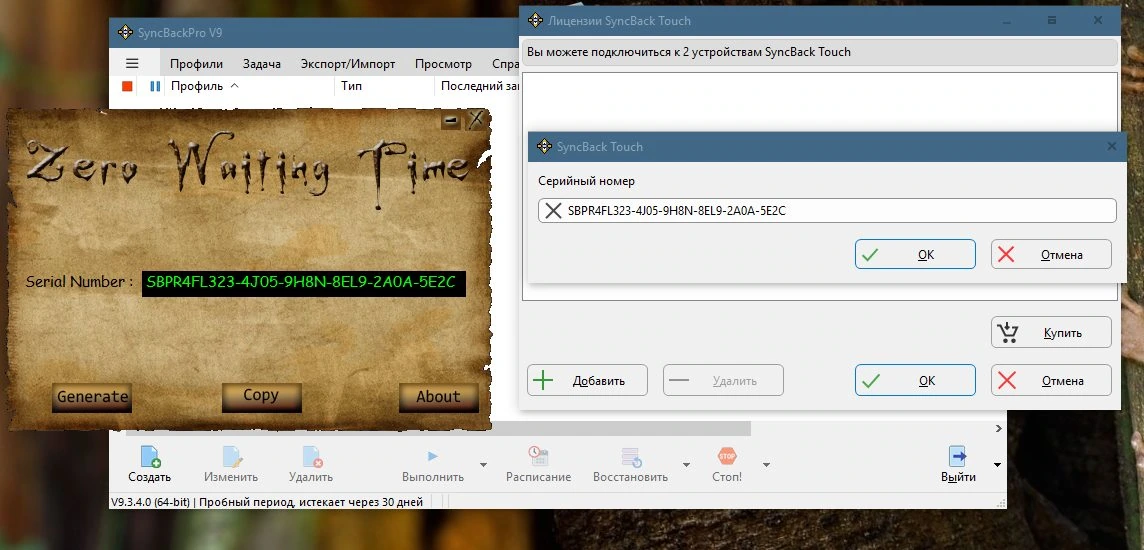Click the Восстановить restore icon
Screen dimensions: 1144x550
point(630,457)
